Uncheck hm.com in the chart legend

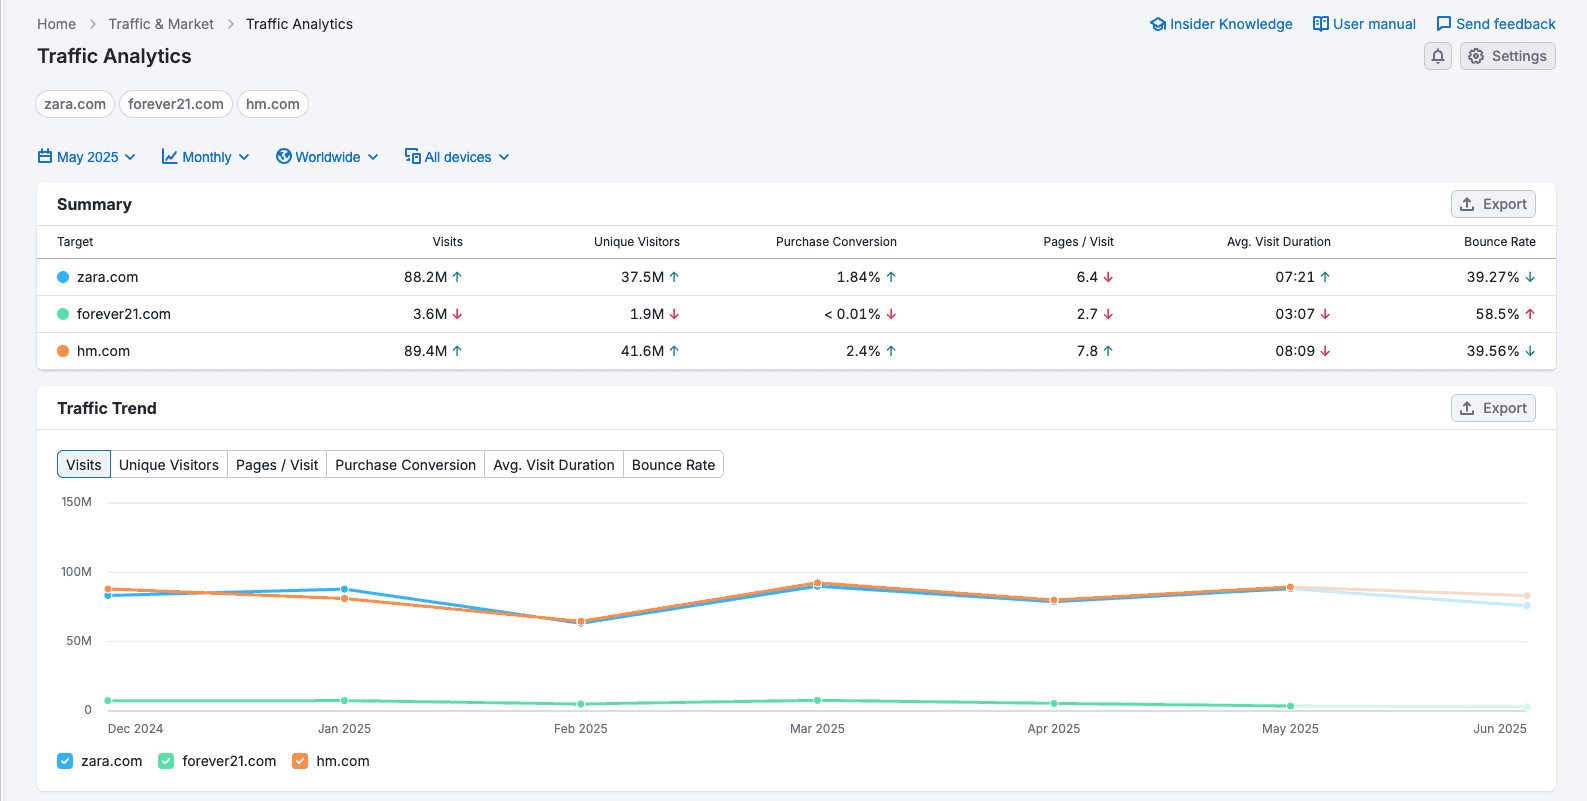click(x=300, y=761)
